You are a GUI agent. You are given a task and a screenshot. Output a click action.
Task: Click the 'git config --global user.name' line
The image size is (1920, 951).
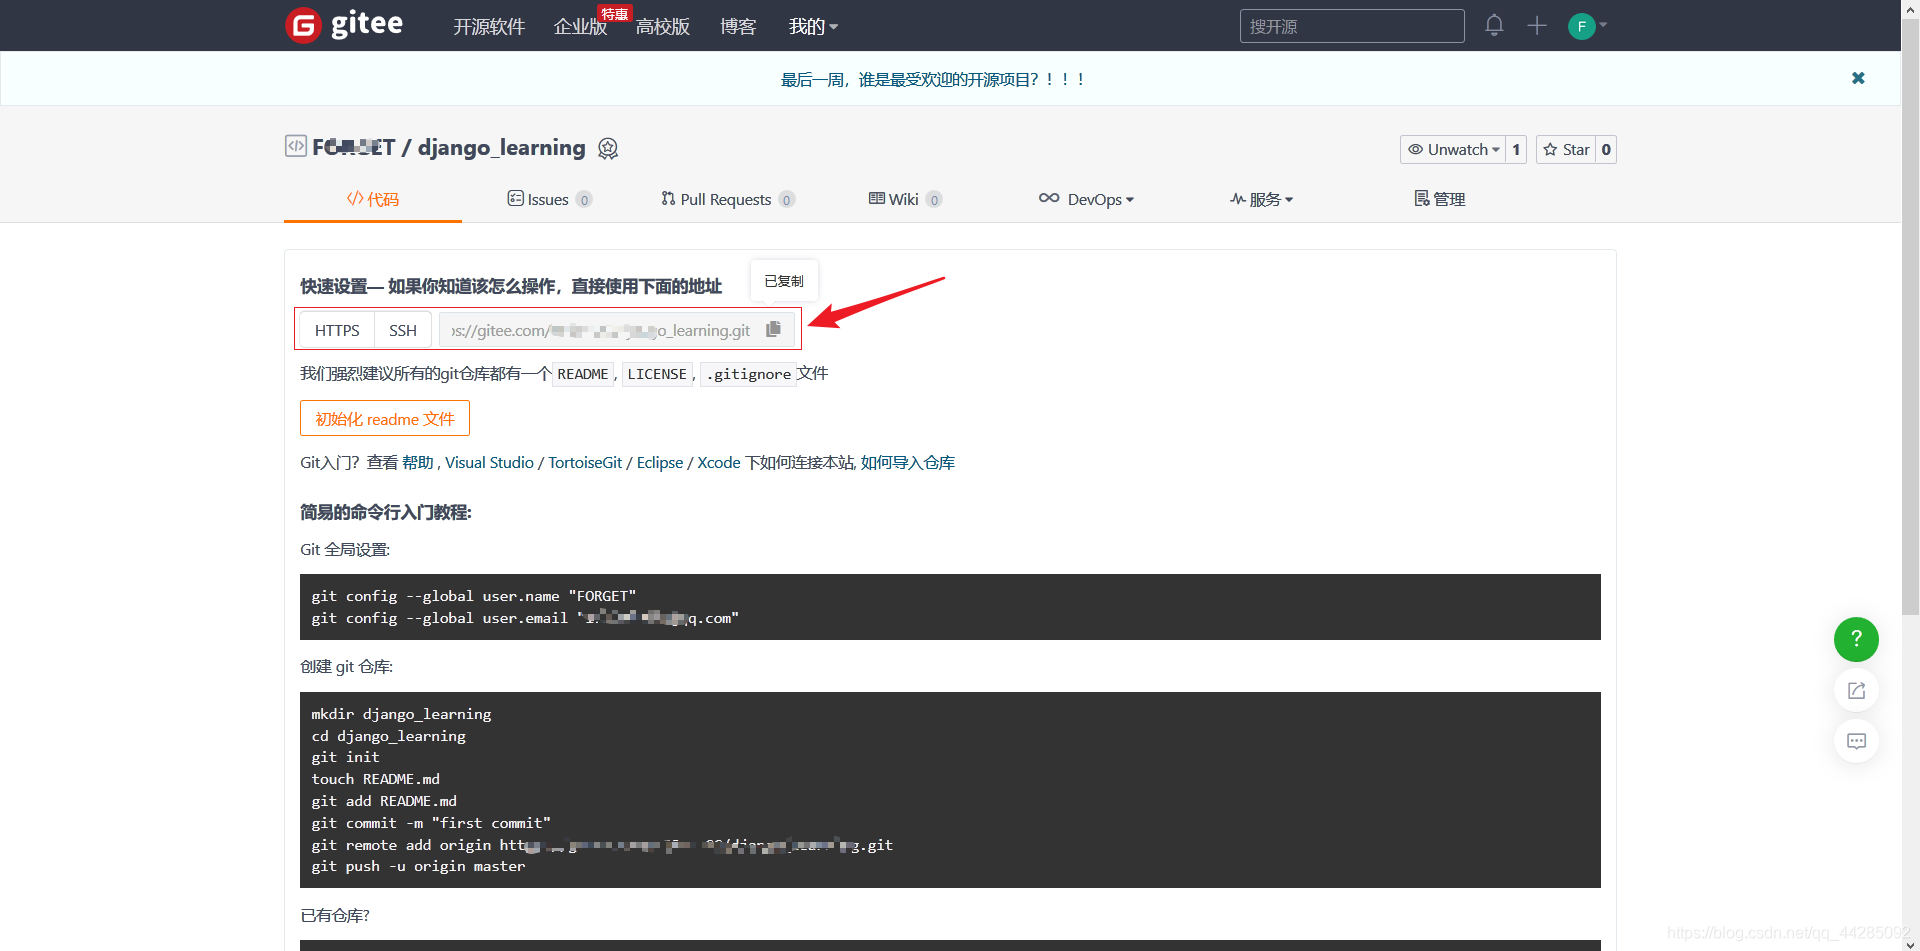pyautogui.click(x=474, y=596)
